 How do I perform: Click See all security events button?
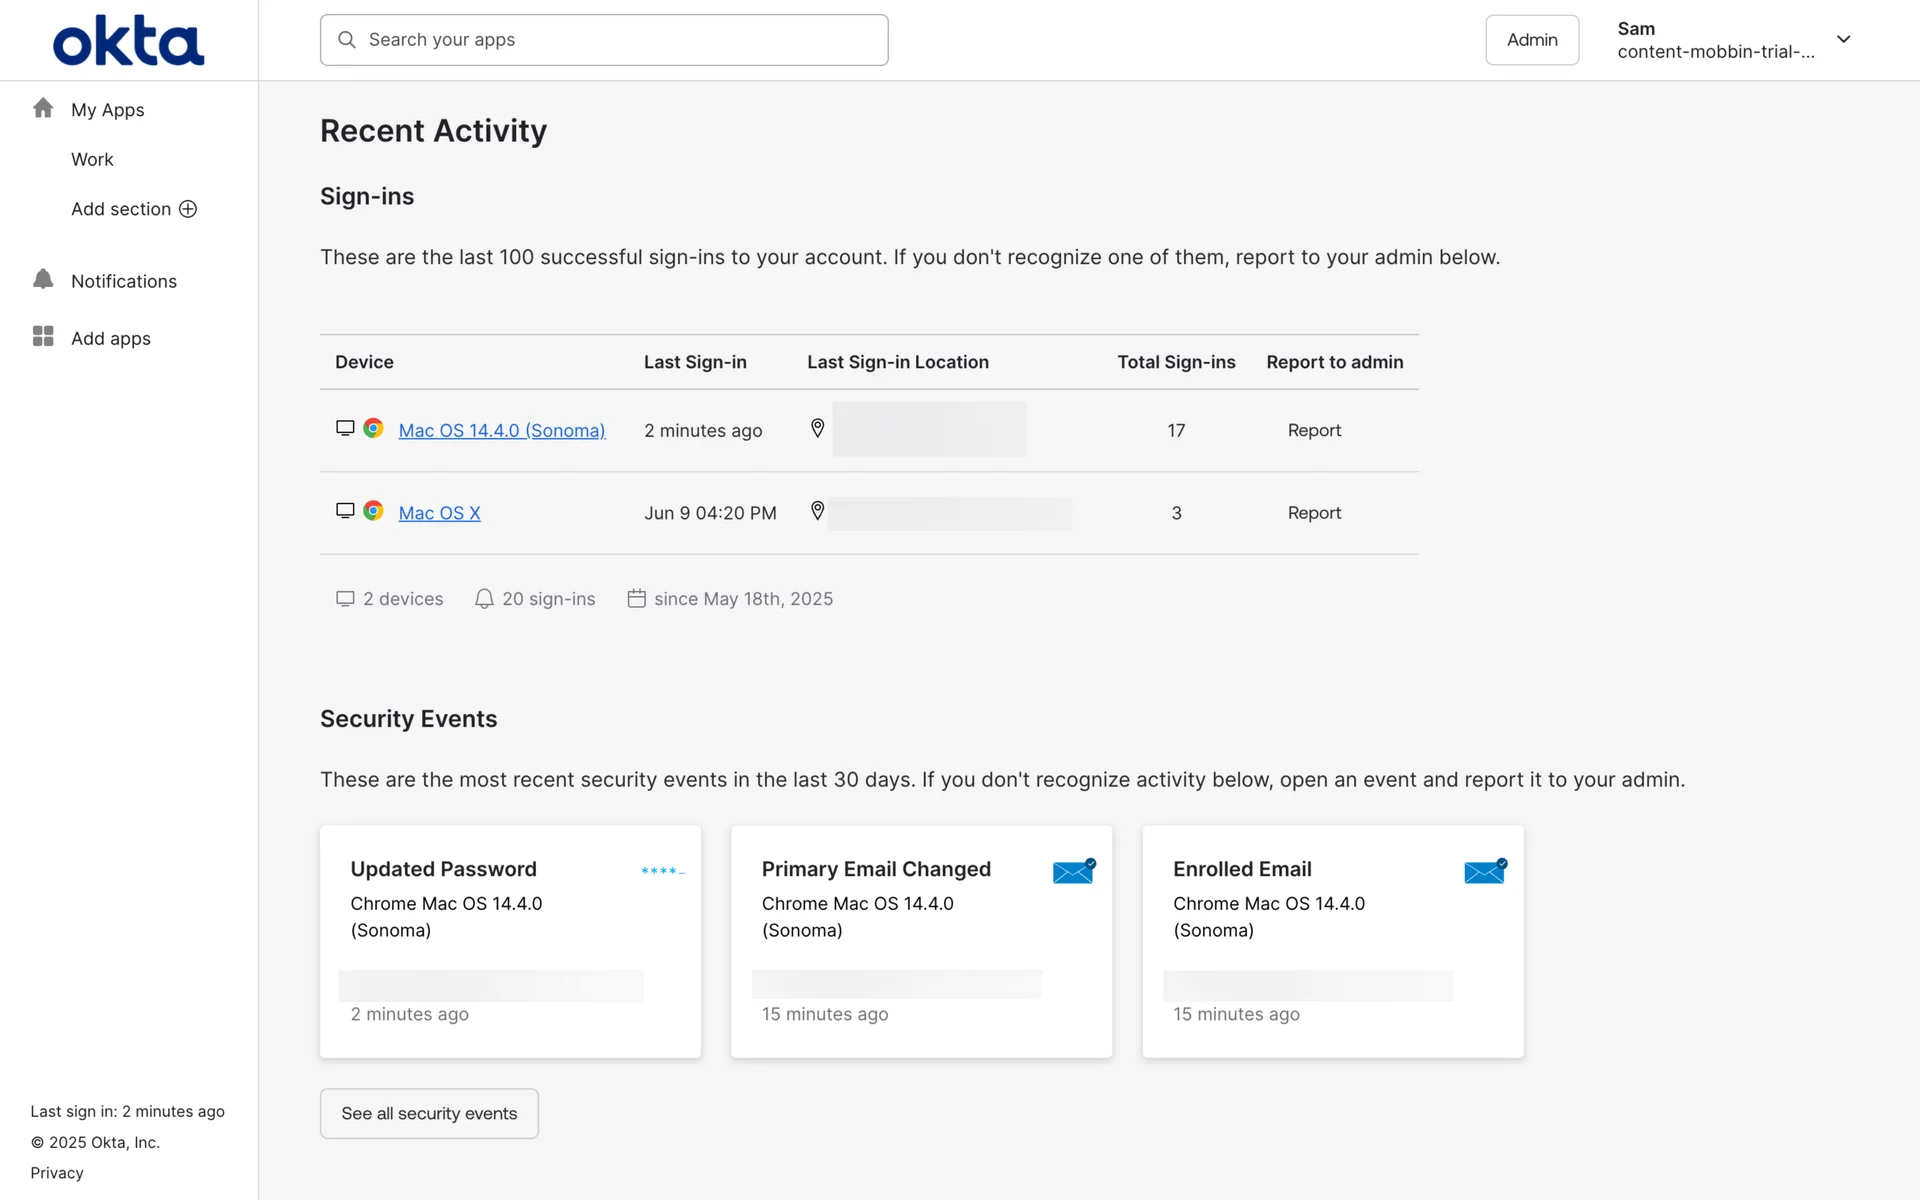point(429,1113)
